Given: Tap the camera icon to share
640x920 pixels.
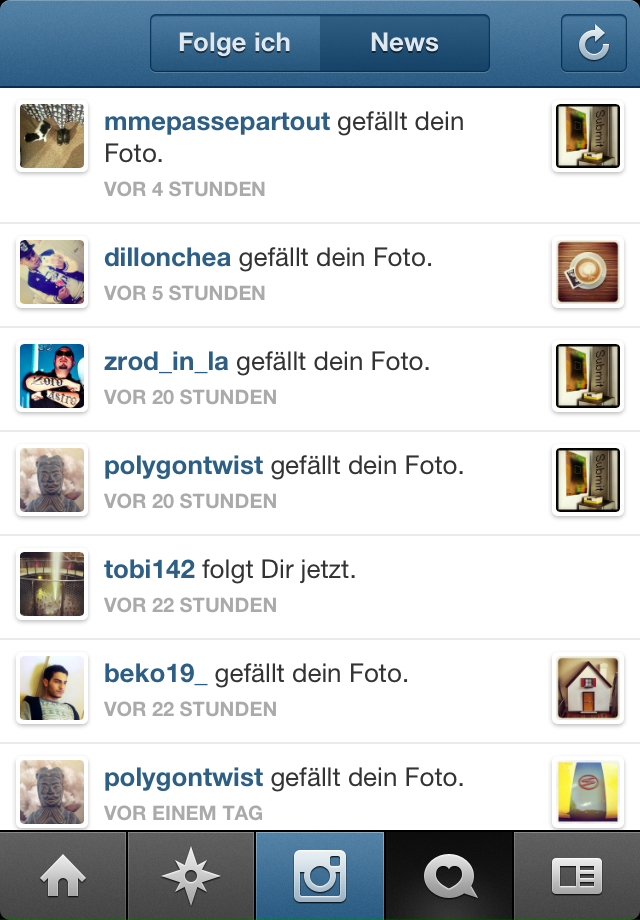Looking at the screenshot, I should 320,875.
